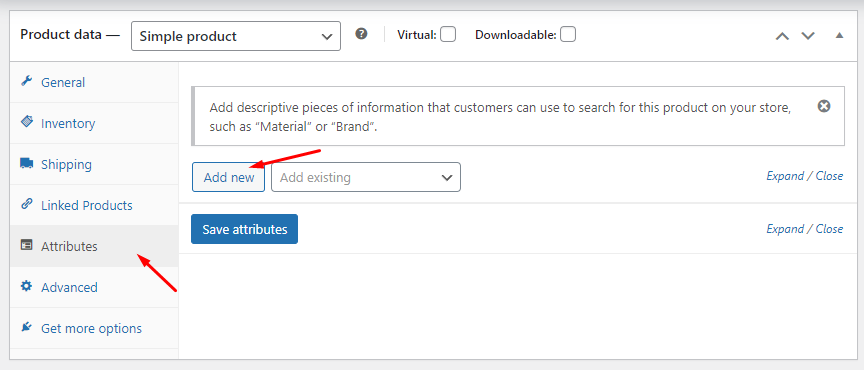
Task: Tick the Downloadable checkbox
Action: click(568, 35)
